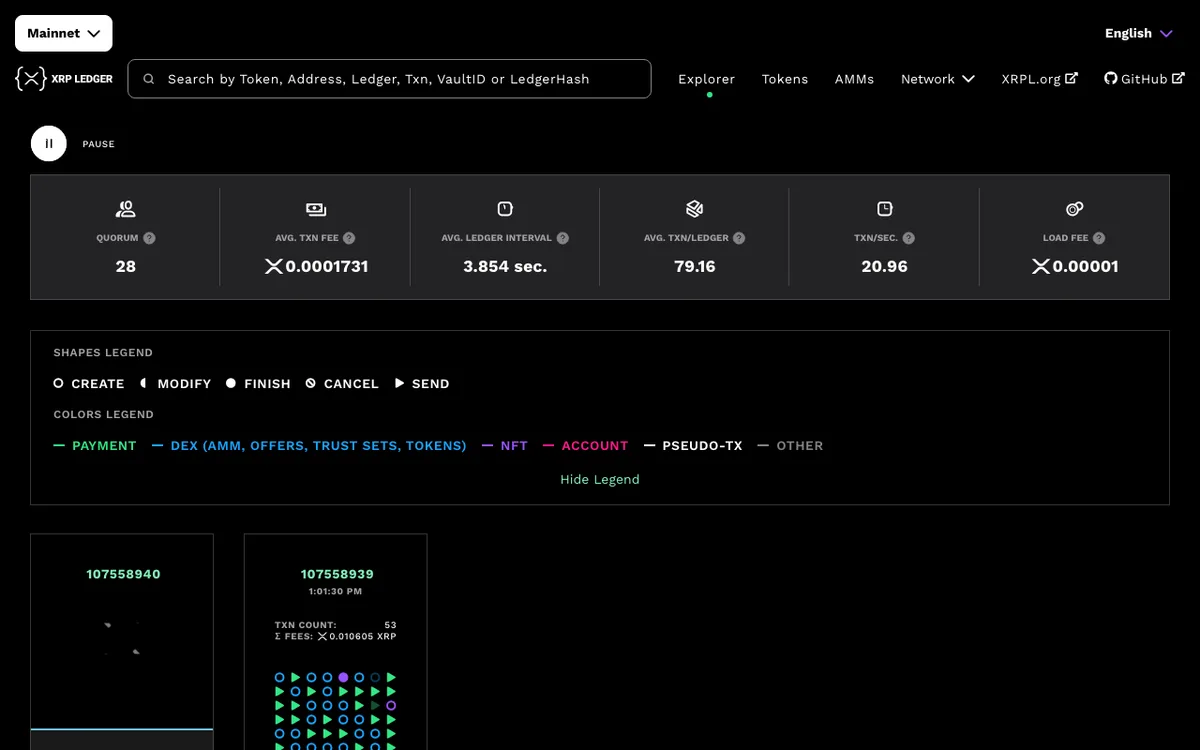This screenshot has width=1200, height=750.
Task: Click the SHAPES LEGEND heading
Action: tap(103, 353)
